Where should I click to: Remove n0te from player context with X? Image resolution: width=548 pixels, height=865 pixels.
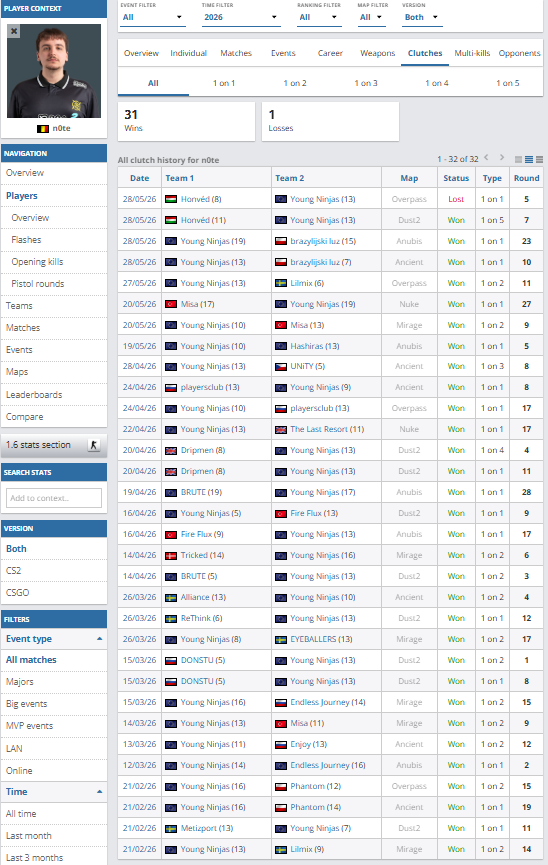tap(14, 31)
